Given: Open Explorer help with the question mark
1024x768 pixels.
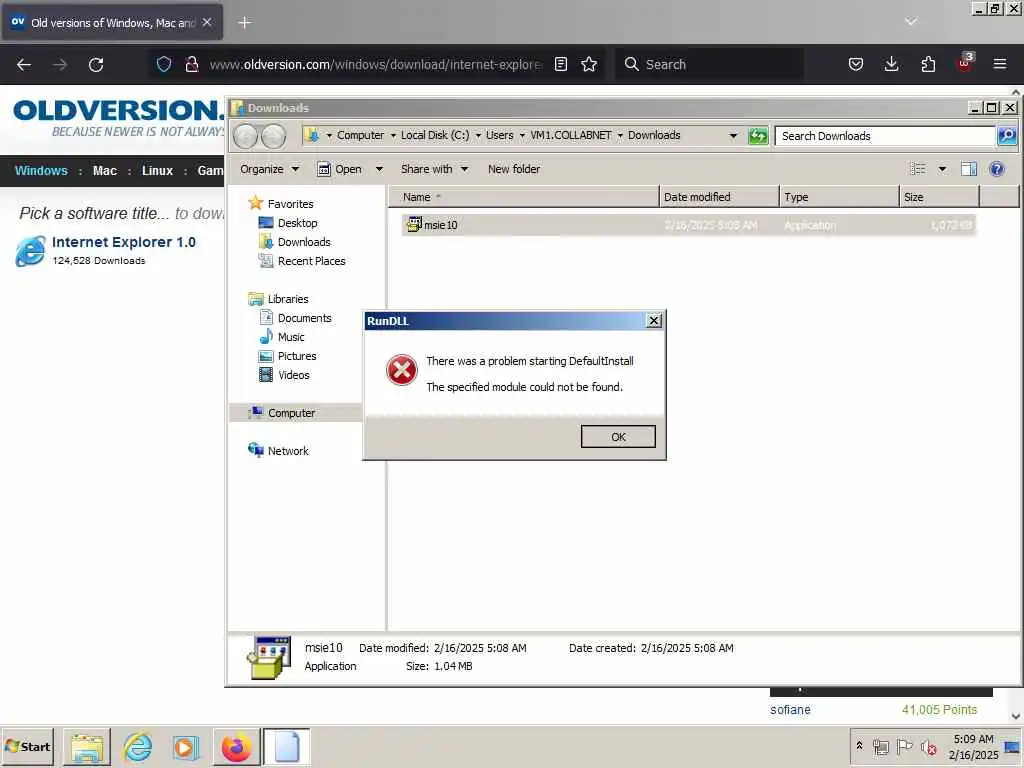Looking at the screenshot, I should point(997,169).
